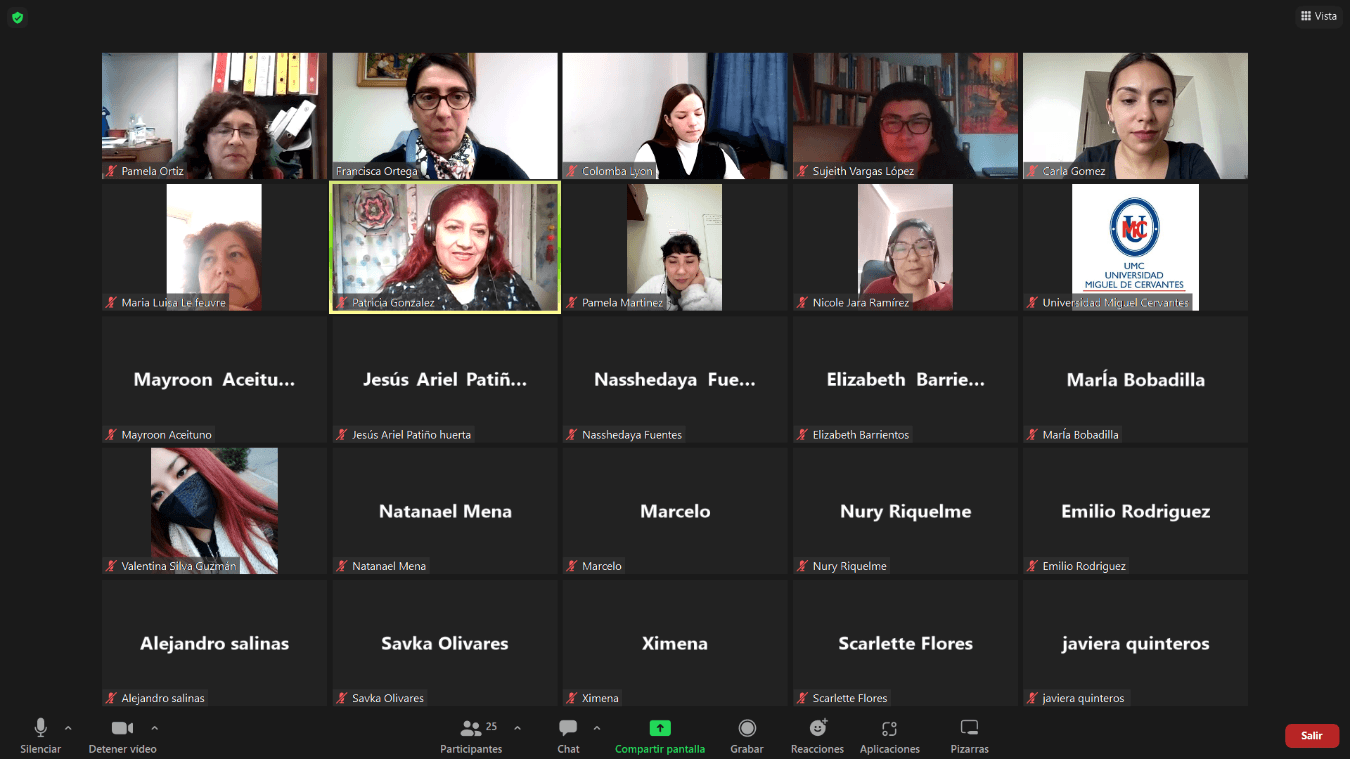
Task: Leave the meeting with the Salir button
Action: coord(1311,736)
